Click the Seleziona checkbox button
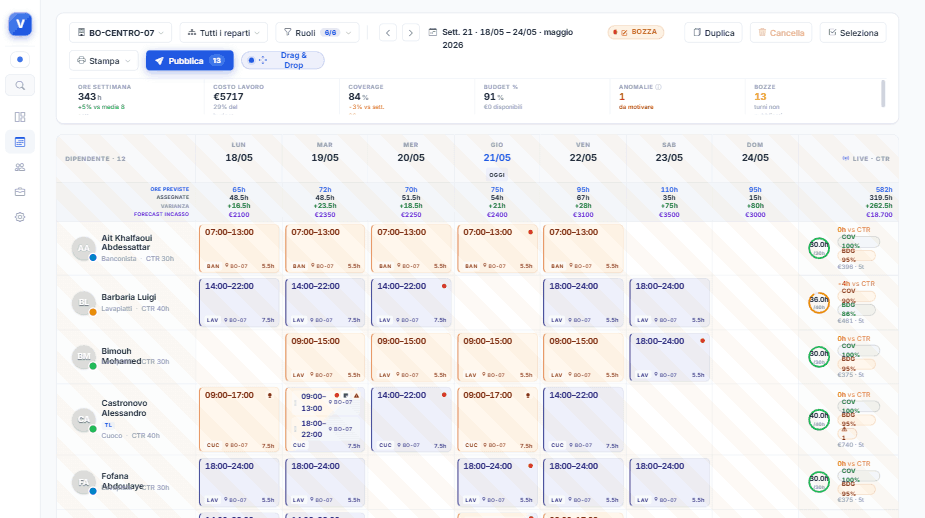The height and width of the screenshot is (518, 925). click(x=853, y=32)
